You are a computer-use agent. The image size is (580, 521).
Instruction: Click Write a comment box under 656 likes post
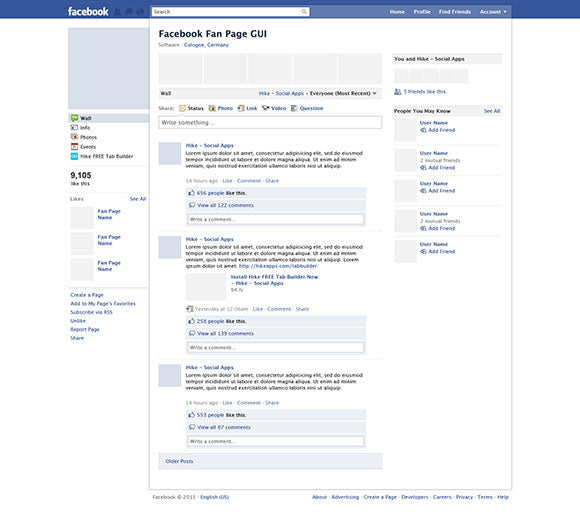tap(276, 219)
